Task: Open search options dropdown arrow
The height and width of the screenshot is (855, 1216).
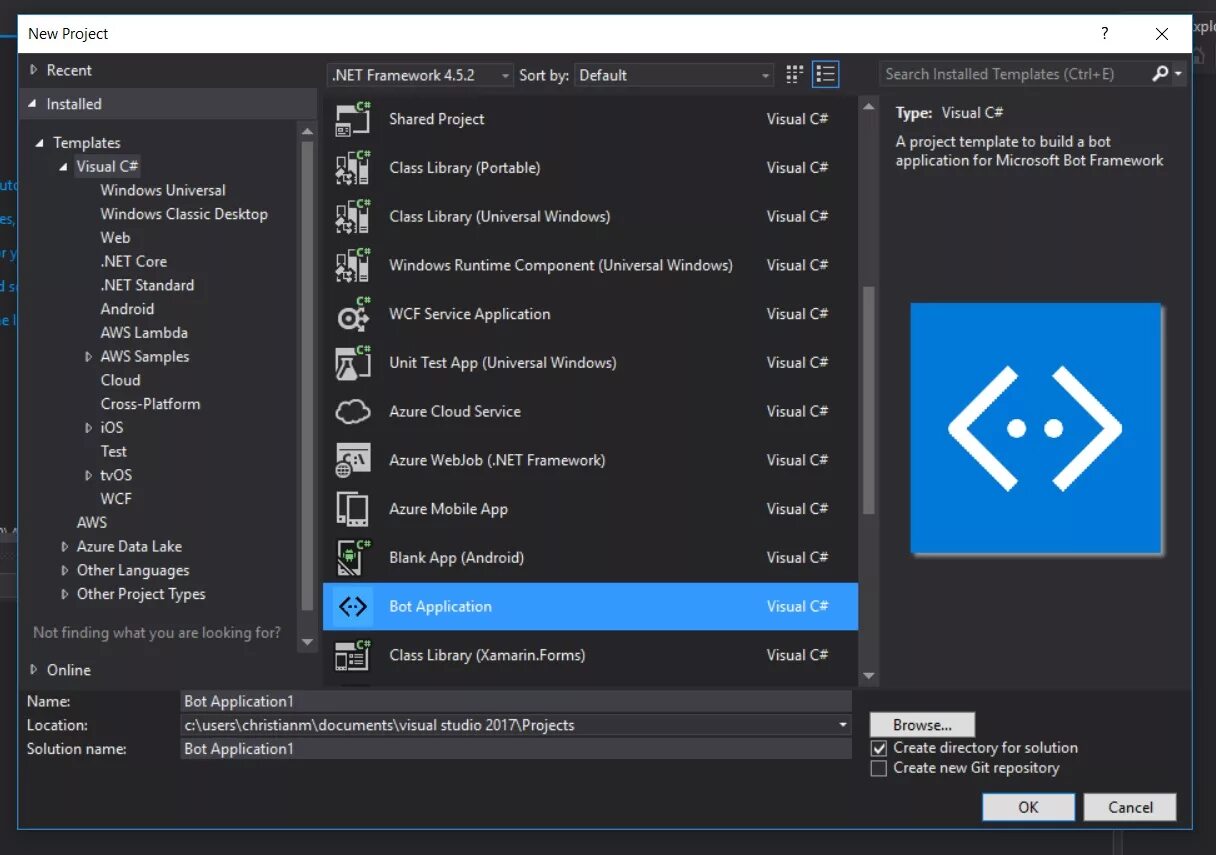Action: tap(1179, 74)
